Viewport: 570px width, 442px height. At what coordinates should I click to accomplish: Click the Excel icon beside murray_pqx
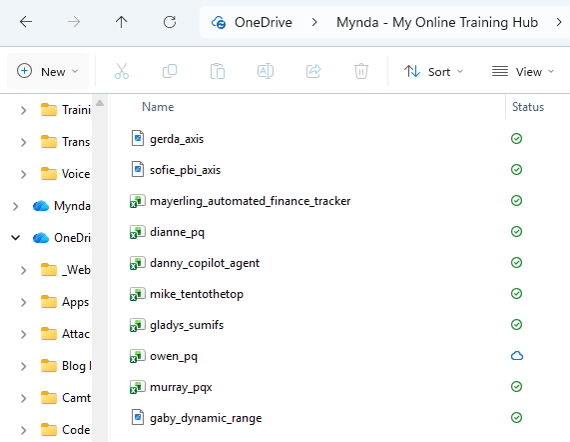coord(138,387)
